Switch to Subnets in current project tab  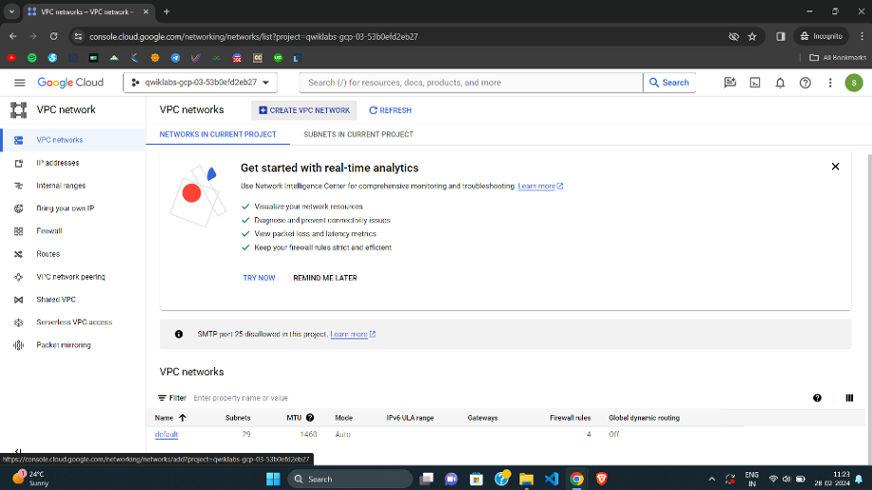(358, 134)
